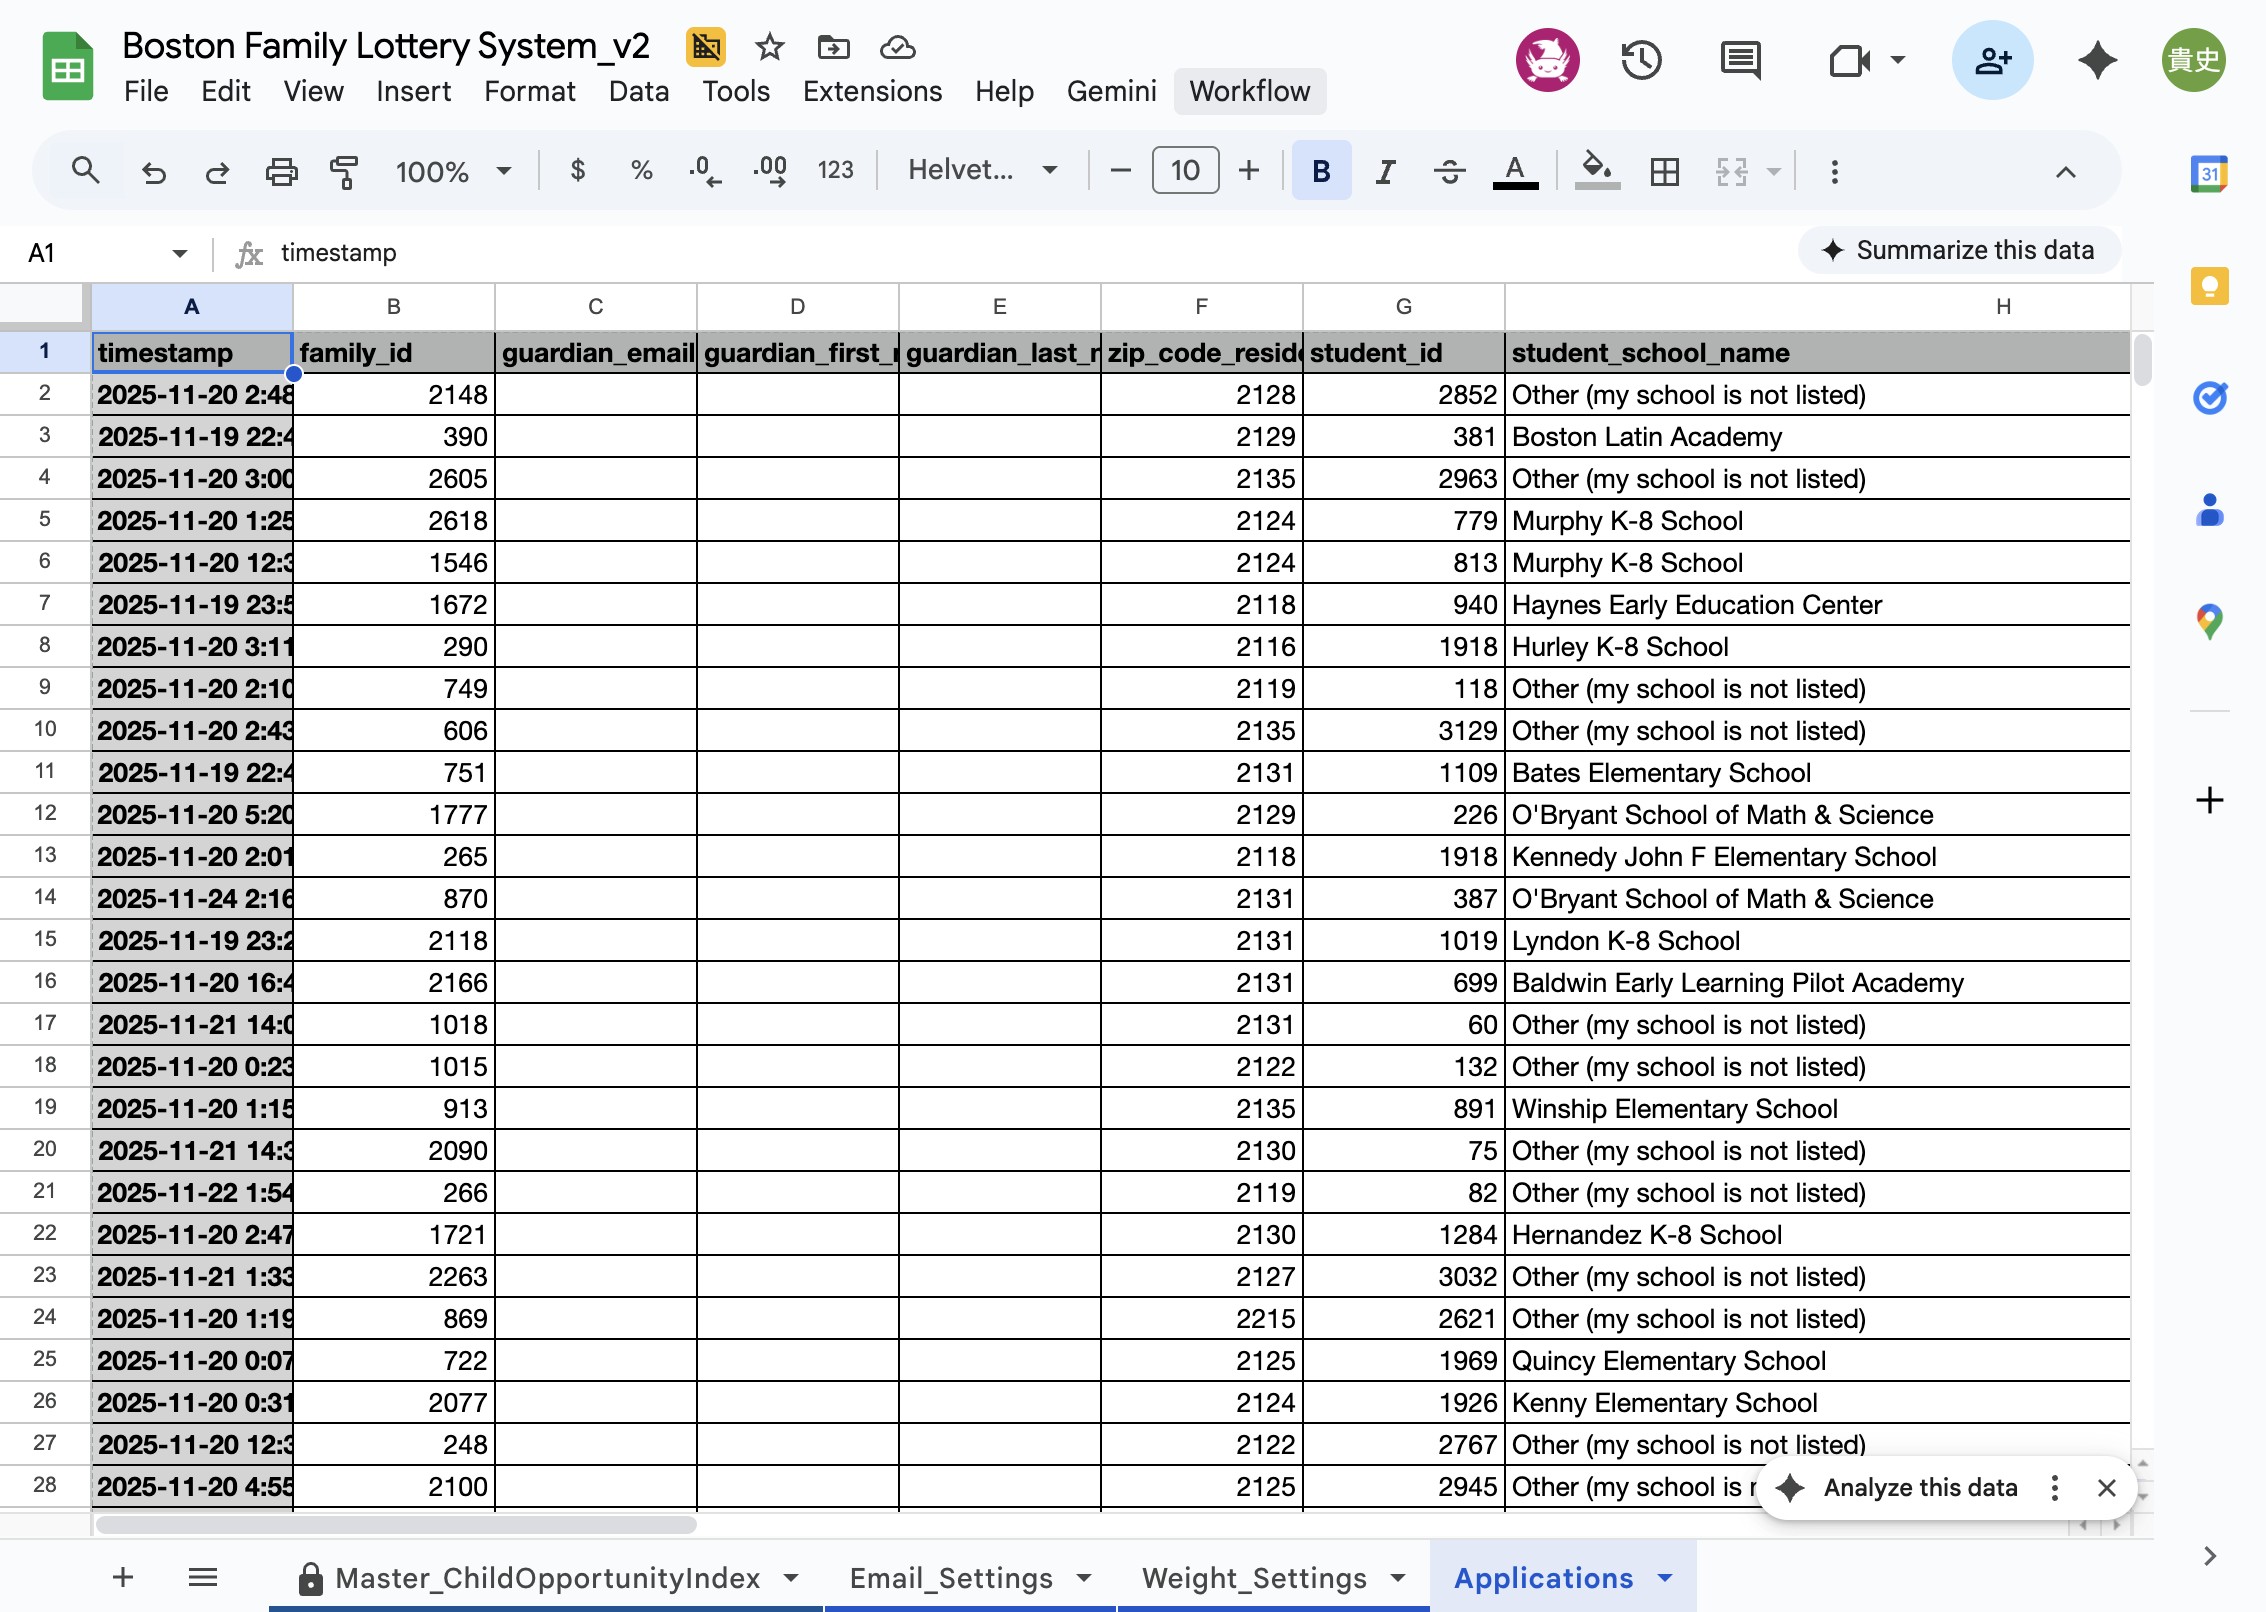The image size is (2266, 1612).
Task: Redo the last undone action
Action: tap(217, 172)
